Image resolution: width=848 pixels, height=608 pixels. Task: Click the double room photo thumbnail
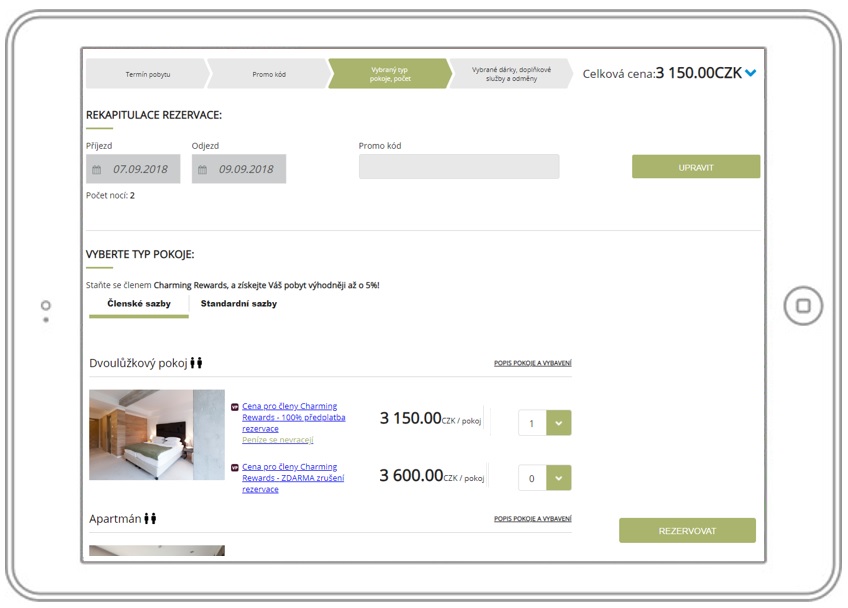[x=157, y=435]
